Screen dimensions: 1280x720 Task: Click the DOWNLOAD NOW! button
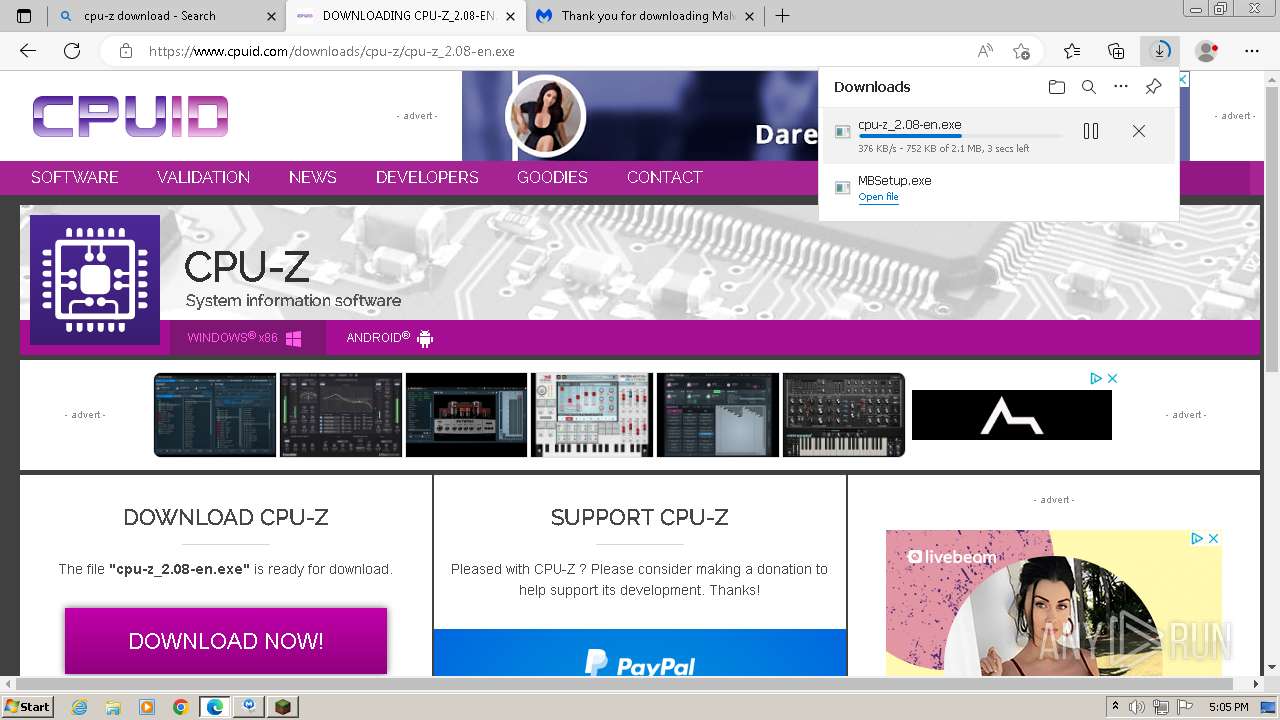(226, 641)
